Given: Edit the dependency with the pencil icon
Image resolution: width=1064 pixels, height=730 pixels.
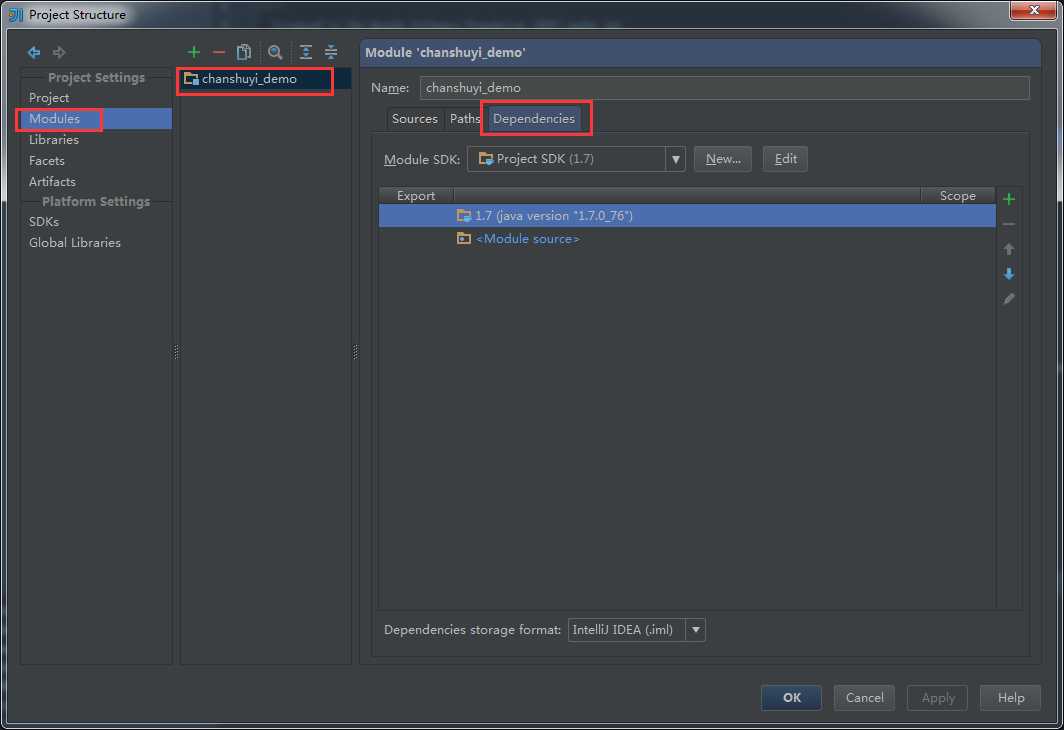Looking at the screenshot, I should (x=1009, y=299).
